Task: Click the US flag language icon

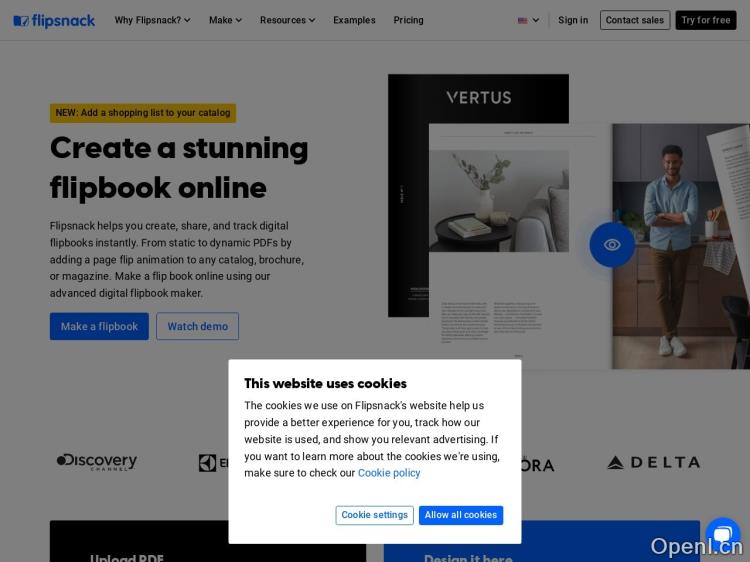Action: click(522, 21)
